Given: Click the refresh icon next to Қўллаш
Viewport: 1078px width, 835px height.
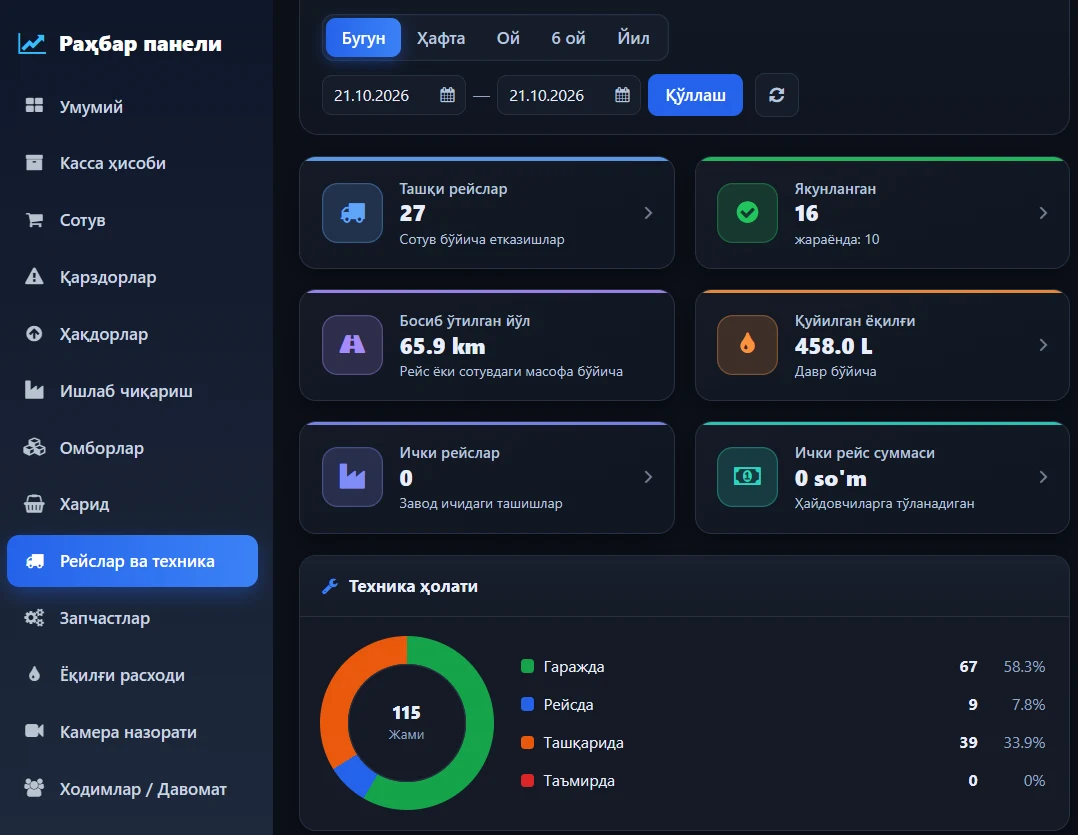Looking at the screenshot, I should [x=776, y=95].
